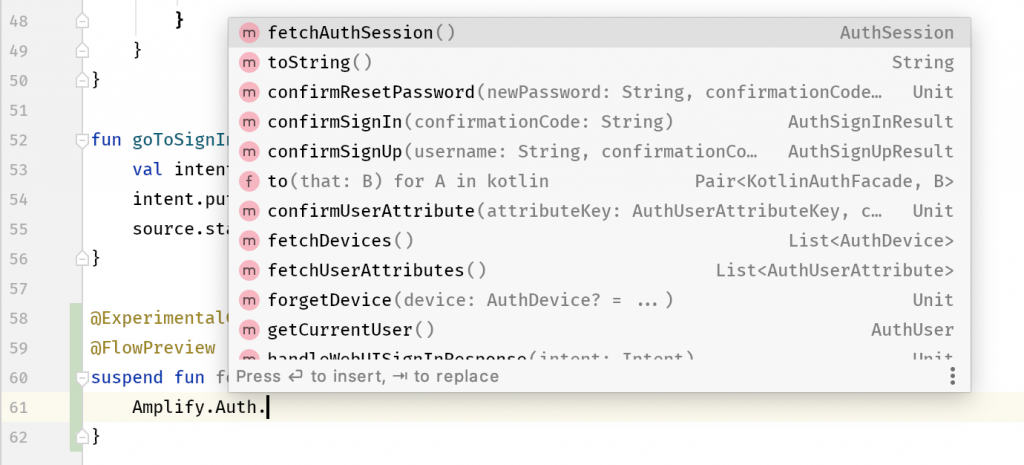This screenshot has height=465, width=1024.
Task: Place the cursor after Amplify.Auth. on line 61
Action: click(x=269, y=408)
